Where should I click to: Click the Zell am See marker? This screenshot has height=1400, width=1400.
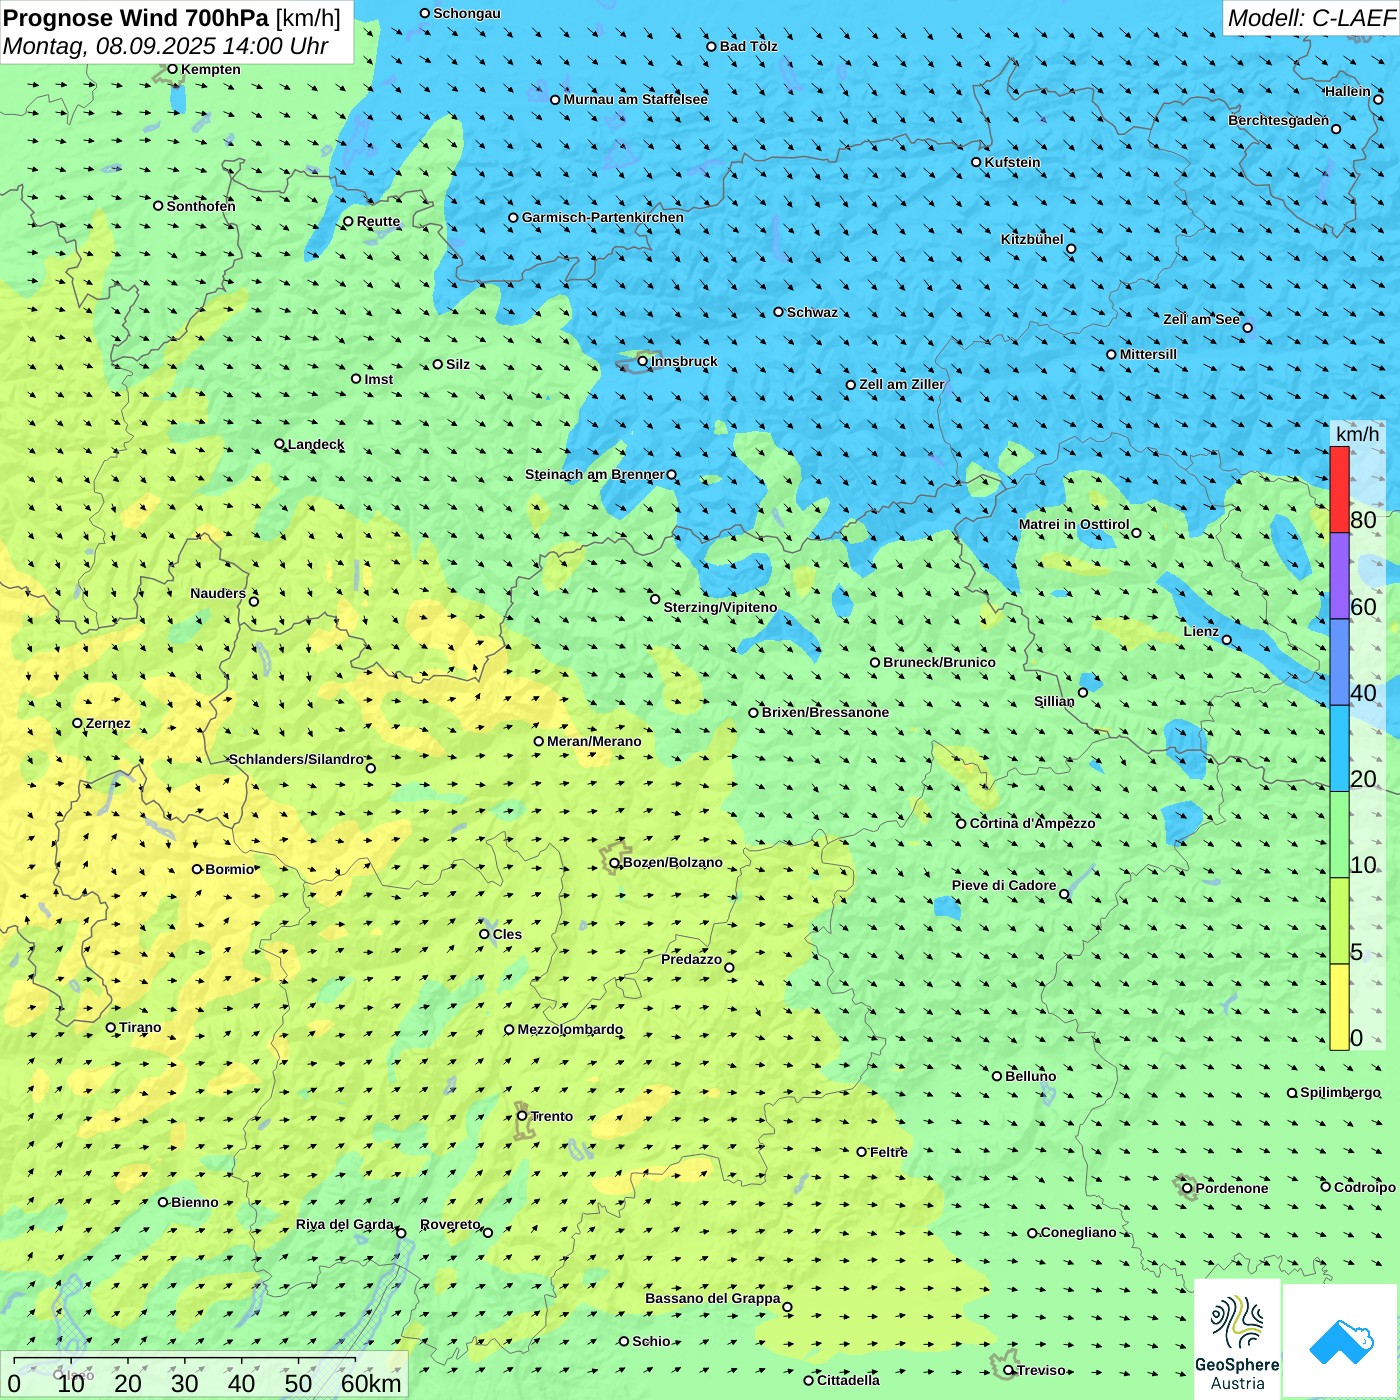coord(1247,327)
